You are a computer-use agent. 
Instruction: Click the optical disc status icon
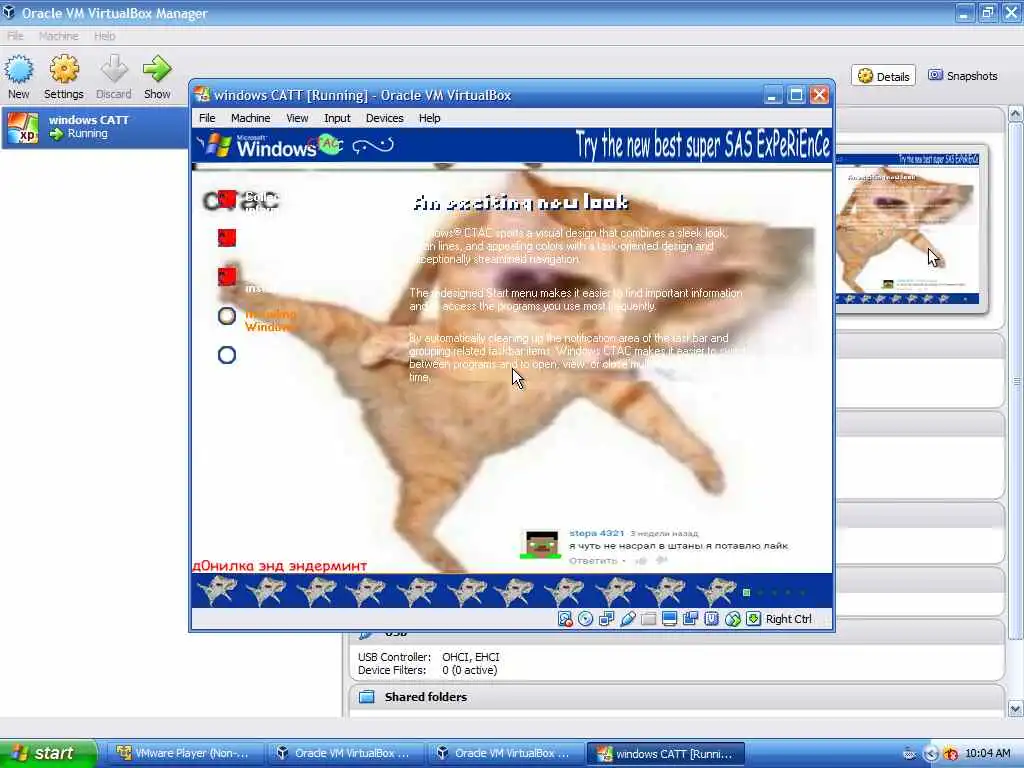[586, 618]
